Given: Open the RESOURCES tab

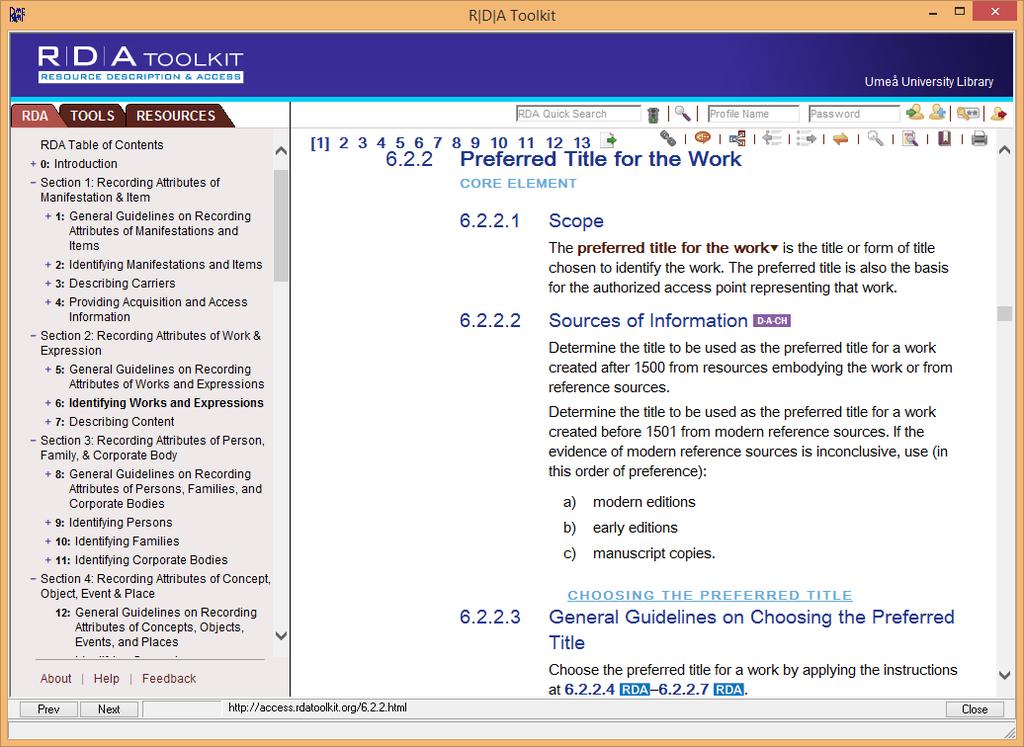Looking at the screenshot, I should [x=176, y=116].
